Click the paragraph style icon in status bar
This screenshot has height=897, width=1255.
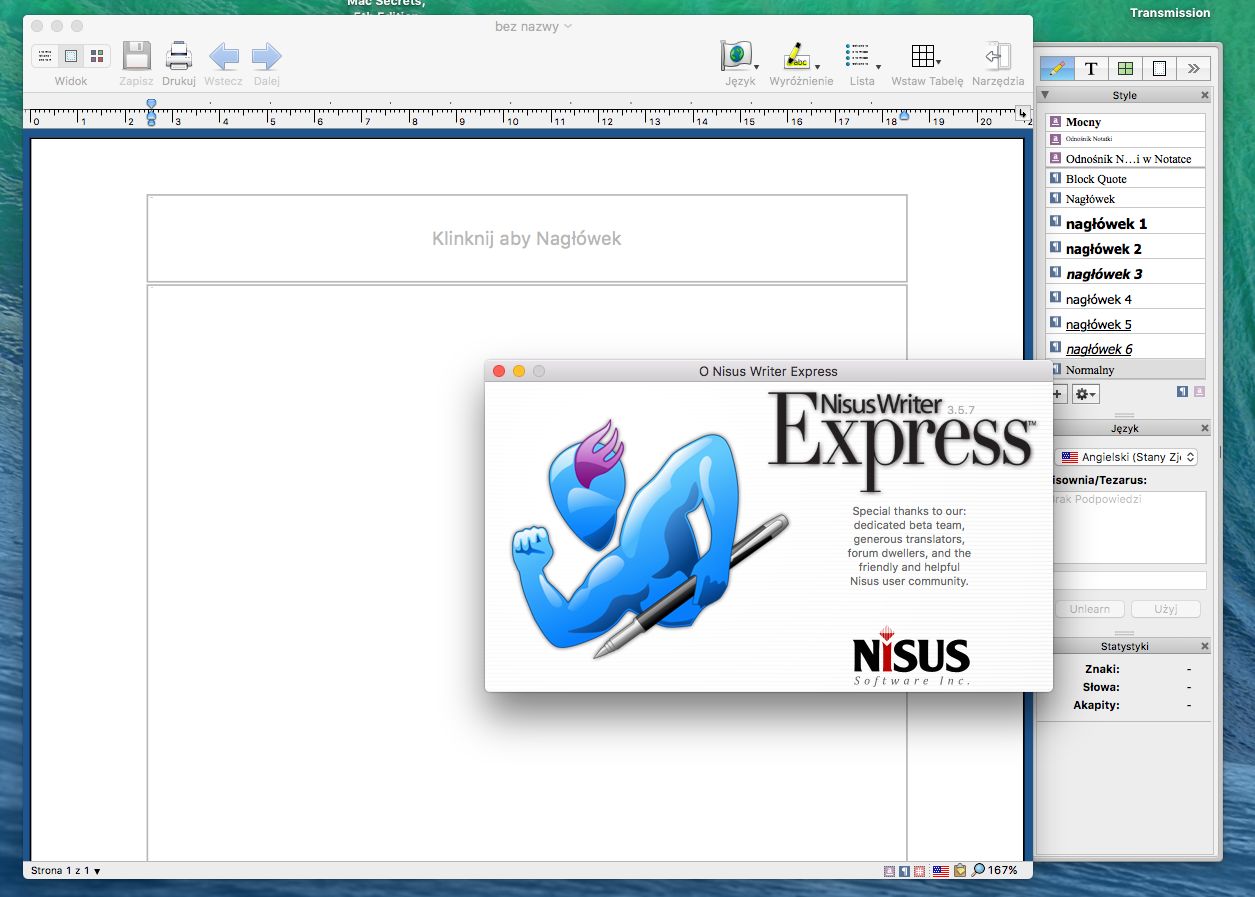coord(905,870)
